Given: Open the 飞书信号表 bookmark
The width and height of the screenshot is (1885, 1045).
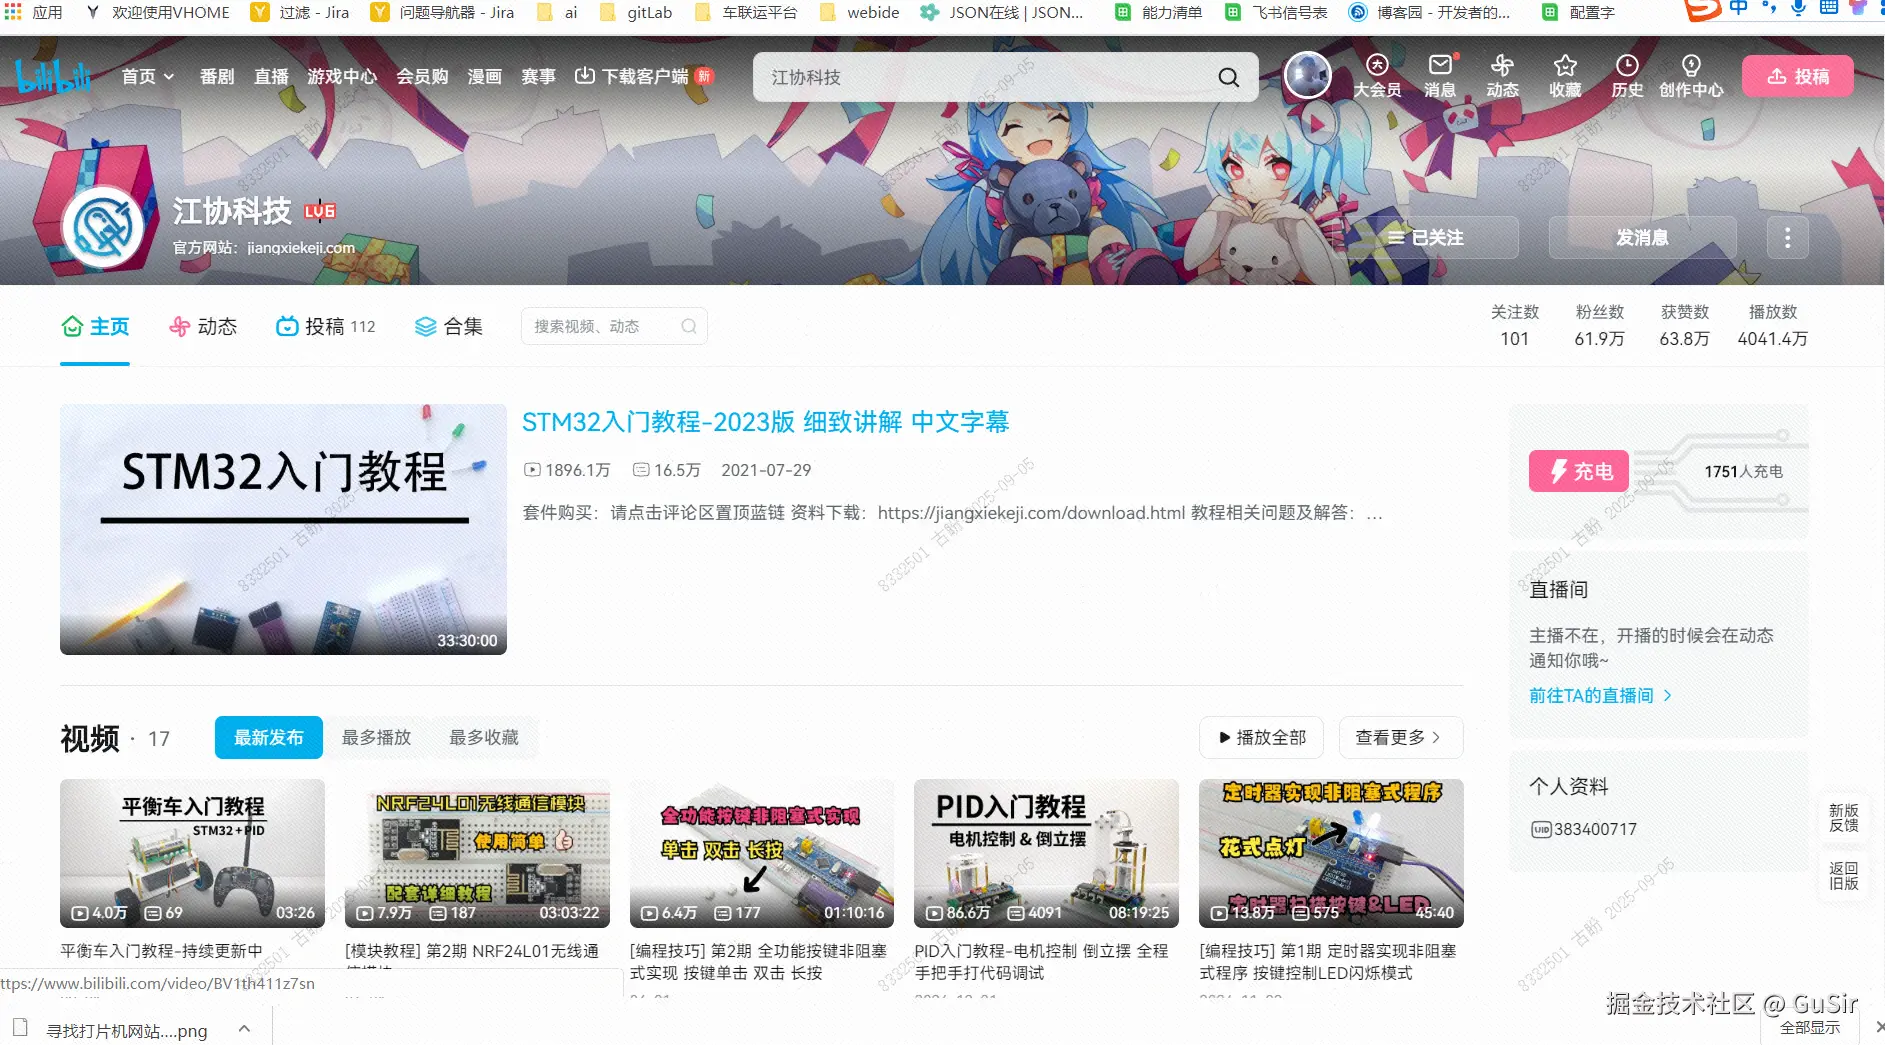Looking at the screenshot, I should (1277, 12).
